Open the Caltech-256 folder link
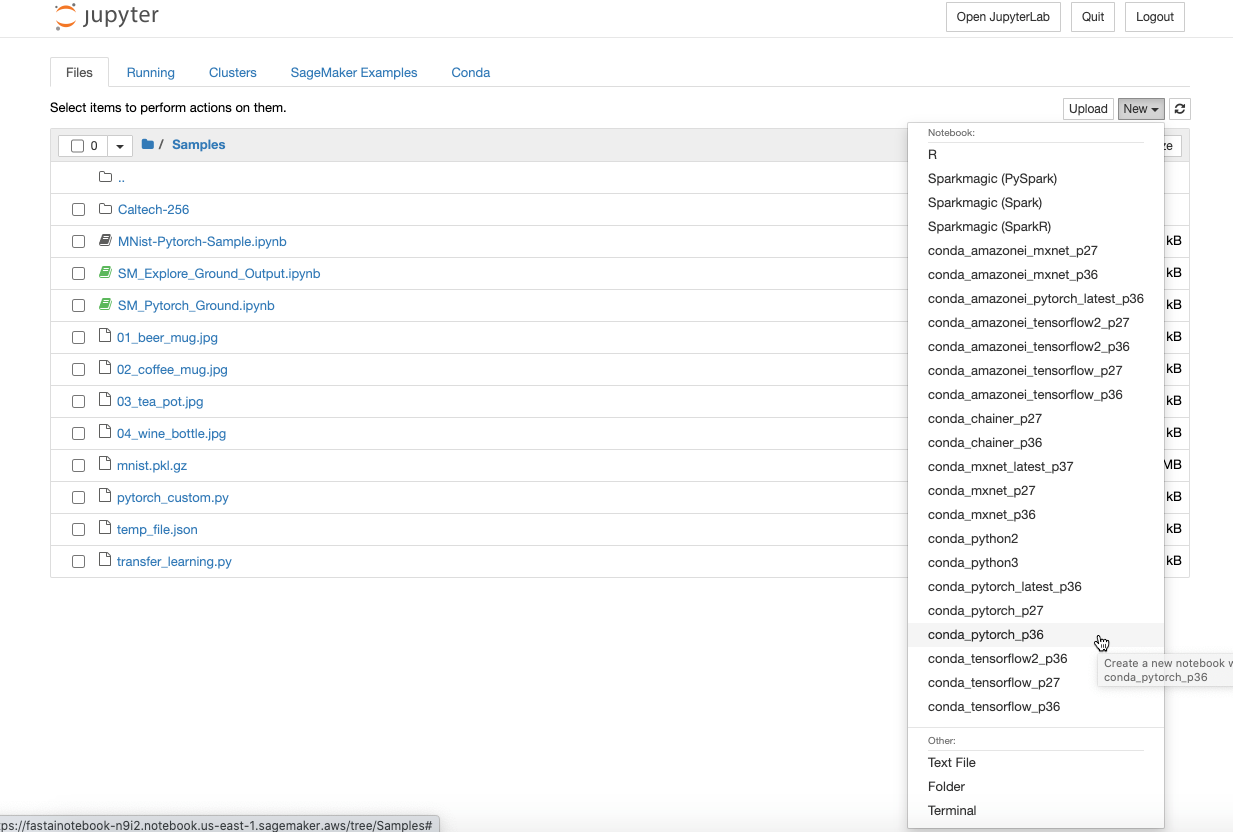The width and height of the screenshot is (1233, 832). coord(153,210)
